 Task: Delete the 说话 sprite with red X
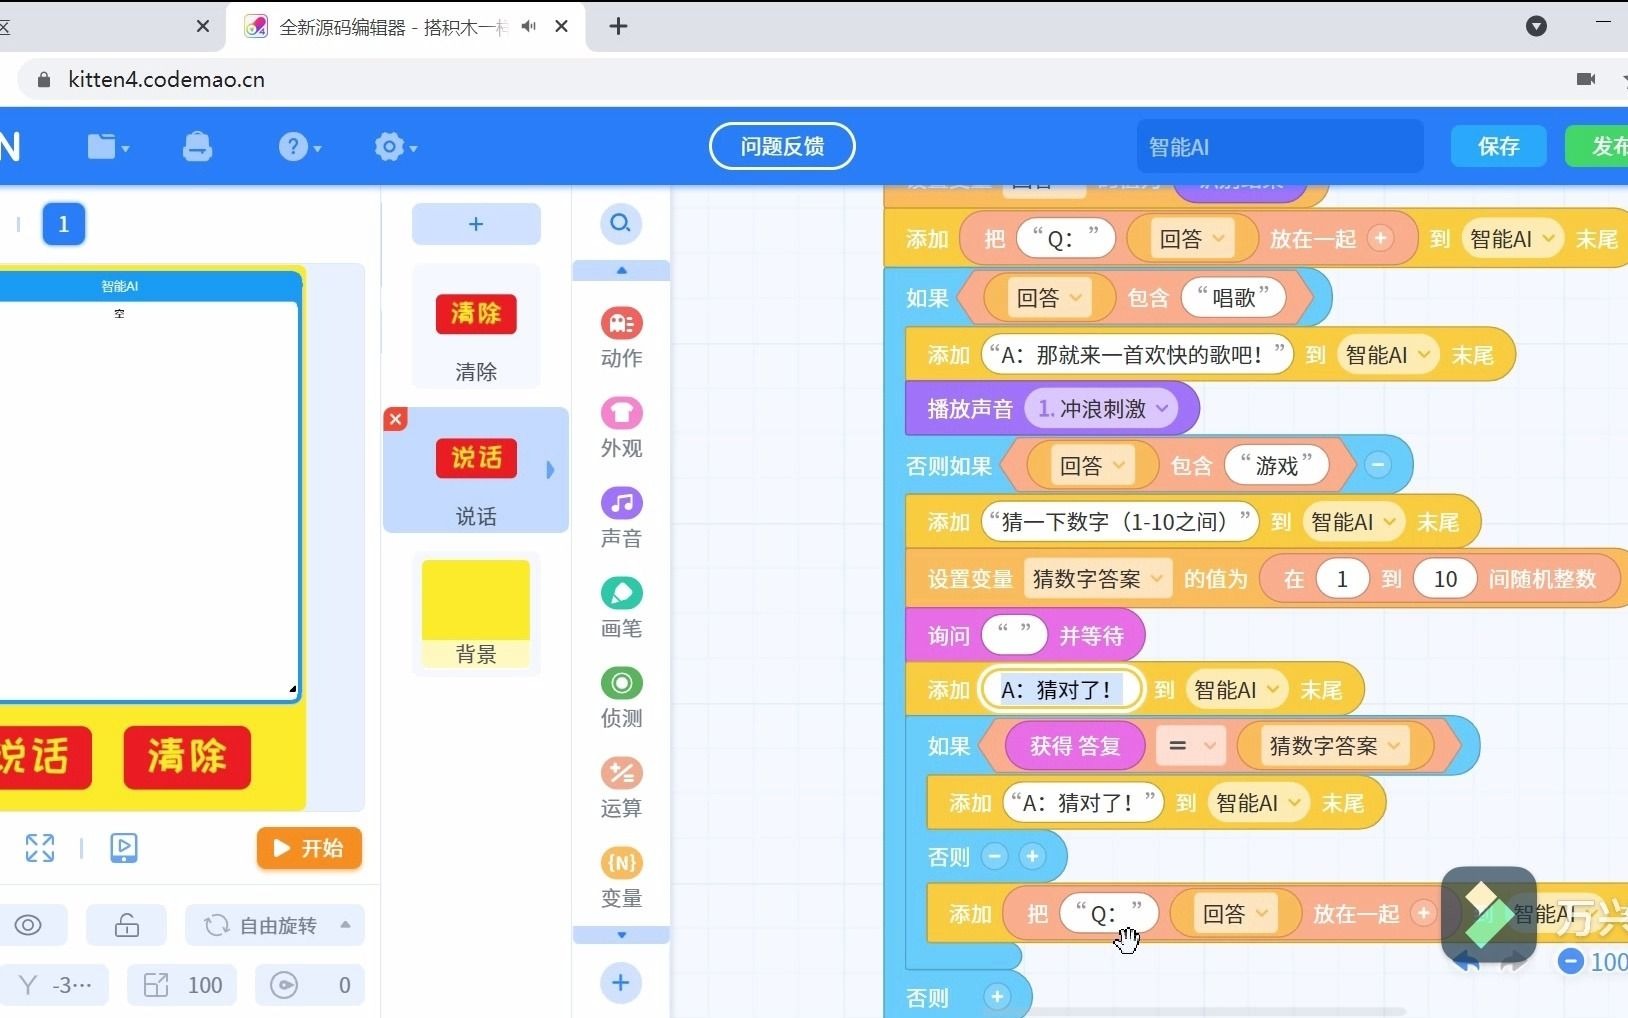pyautogui.click(x=396, y=419)
